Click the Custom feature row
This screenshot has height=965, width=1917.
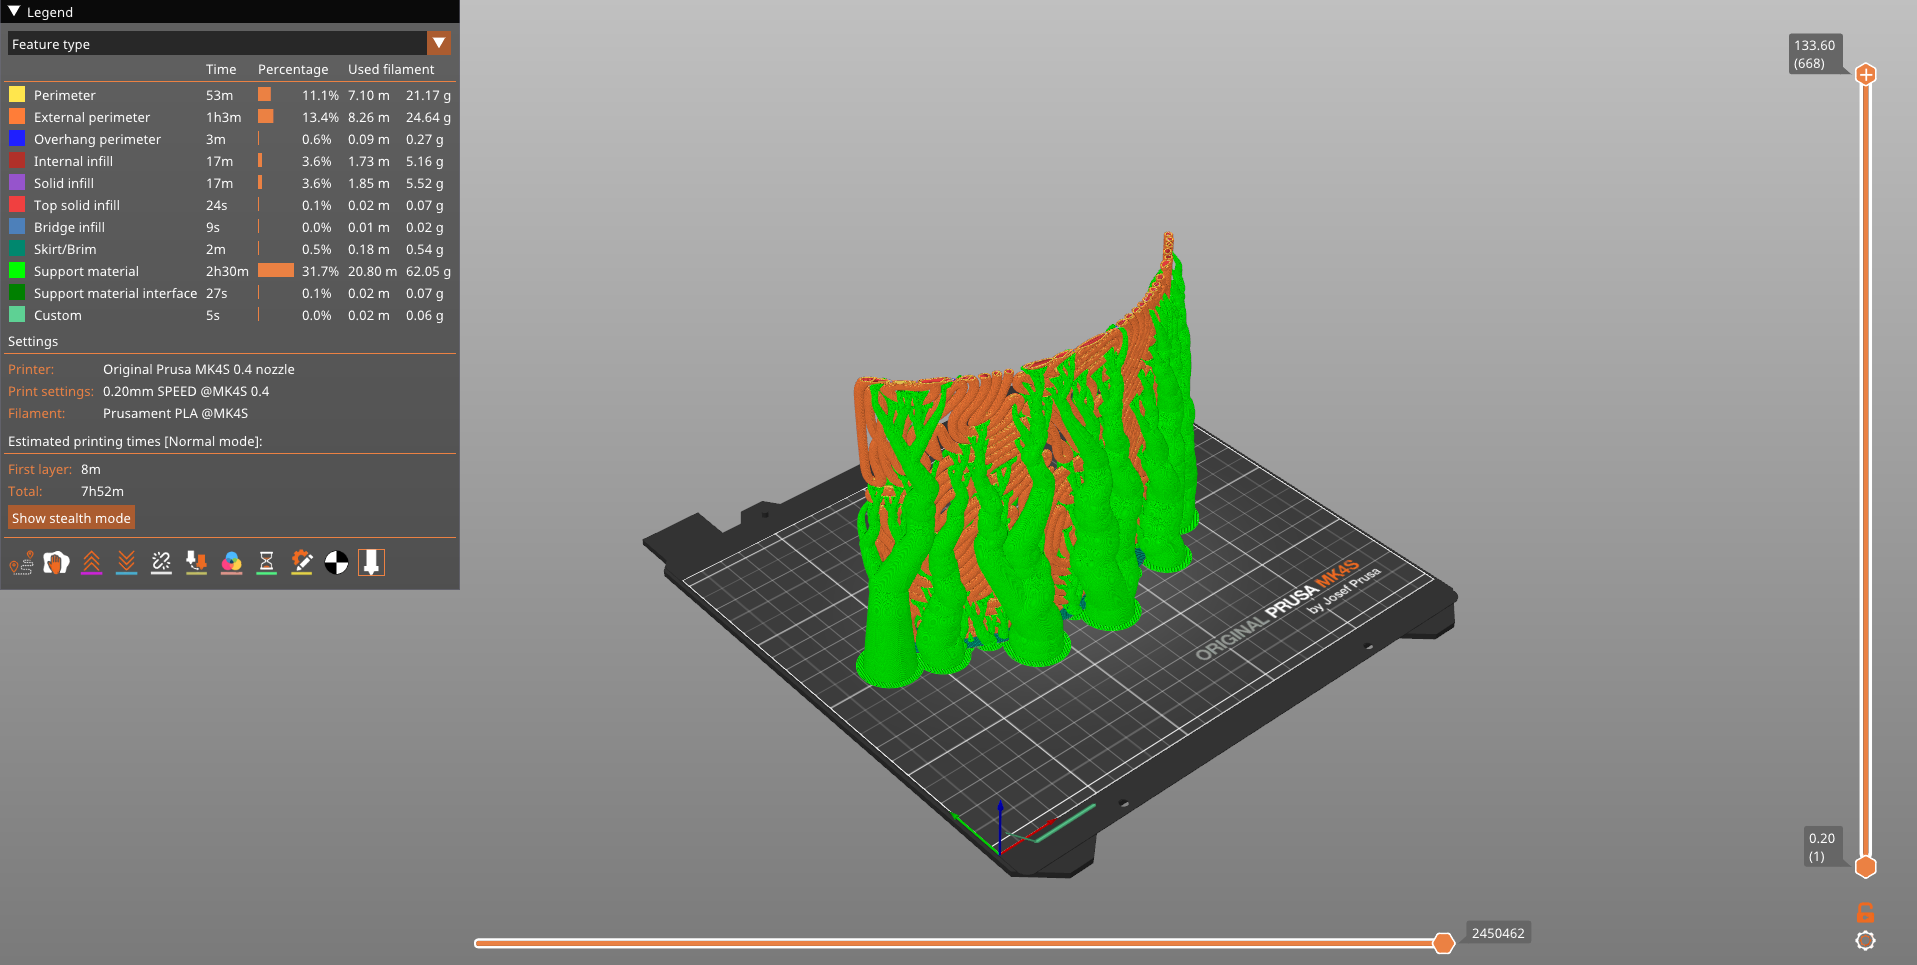coord(230,315)
